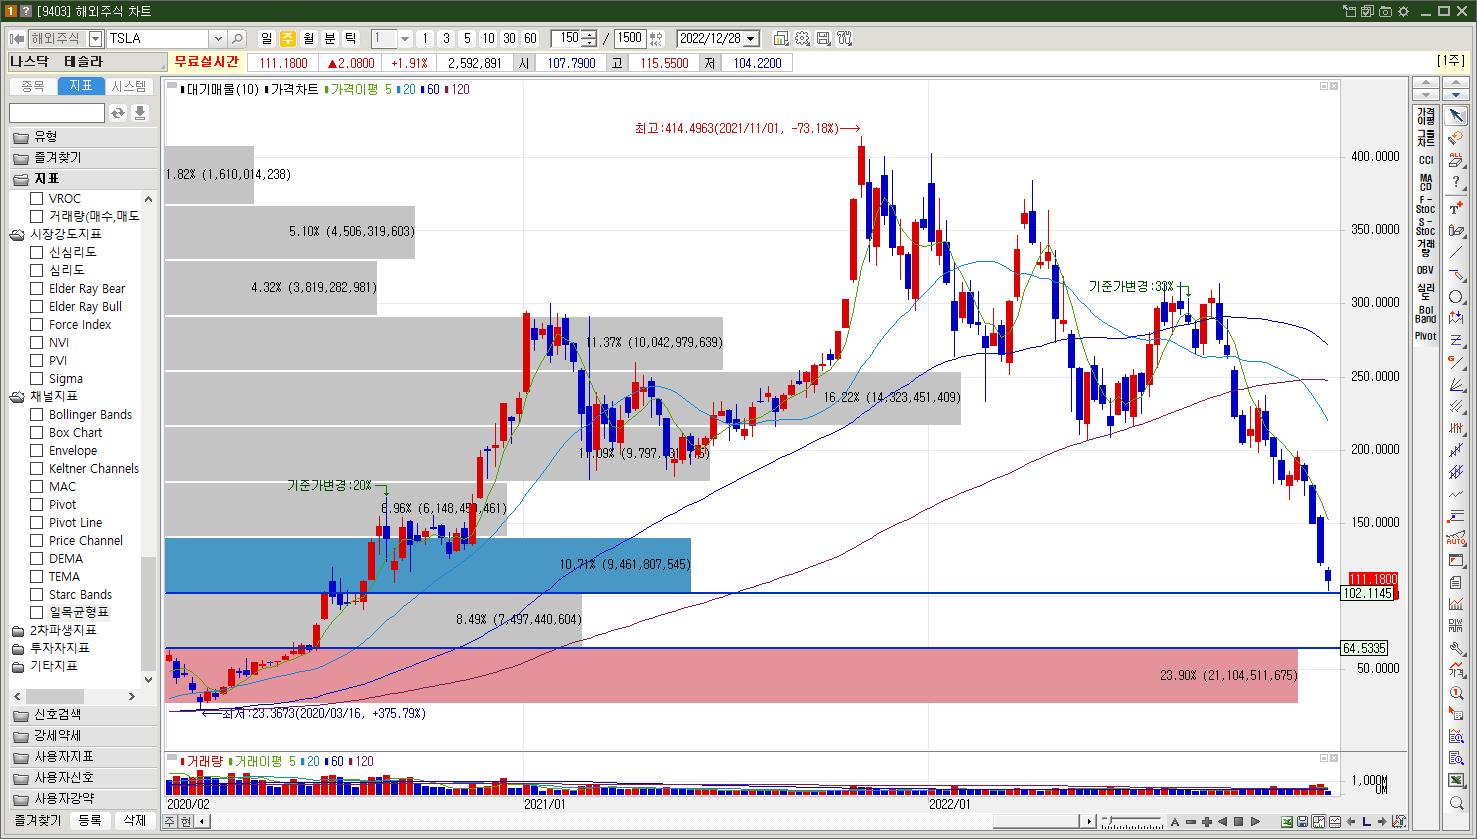Open chart settings gear icon in top toolbar
The image size is (1477, 839).
pos(802,39)
